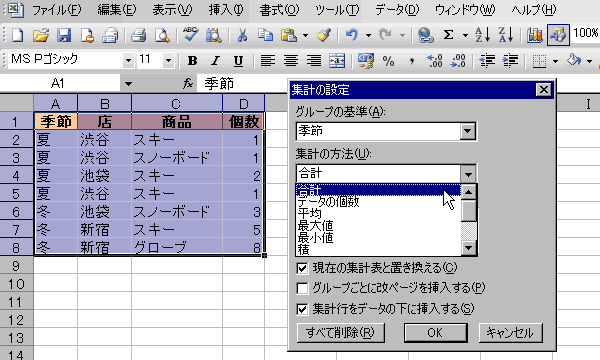Select the Format Painter brush icon
The image size is (600, 360).
click(324, 35)
